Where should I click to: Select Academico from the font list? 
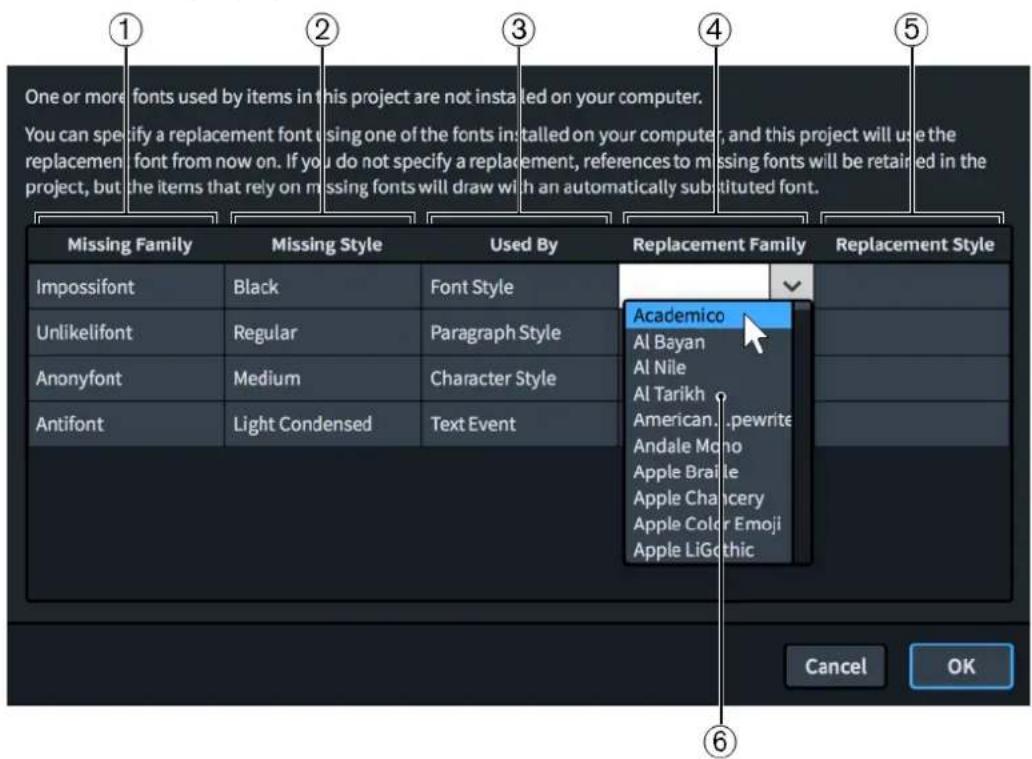708,316
